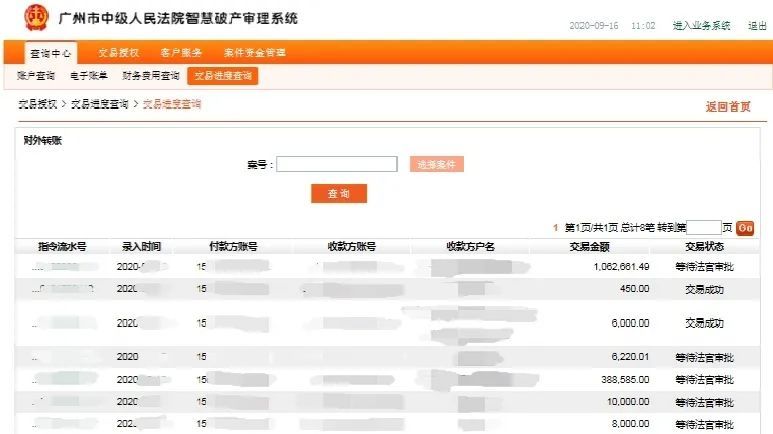Open the 查询中心 tab
This screenshot has width=773, height=434.
(51, 53)
